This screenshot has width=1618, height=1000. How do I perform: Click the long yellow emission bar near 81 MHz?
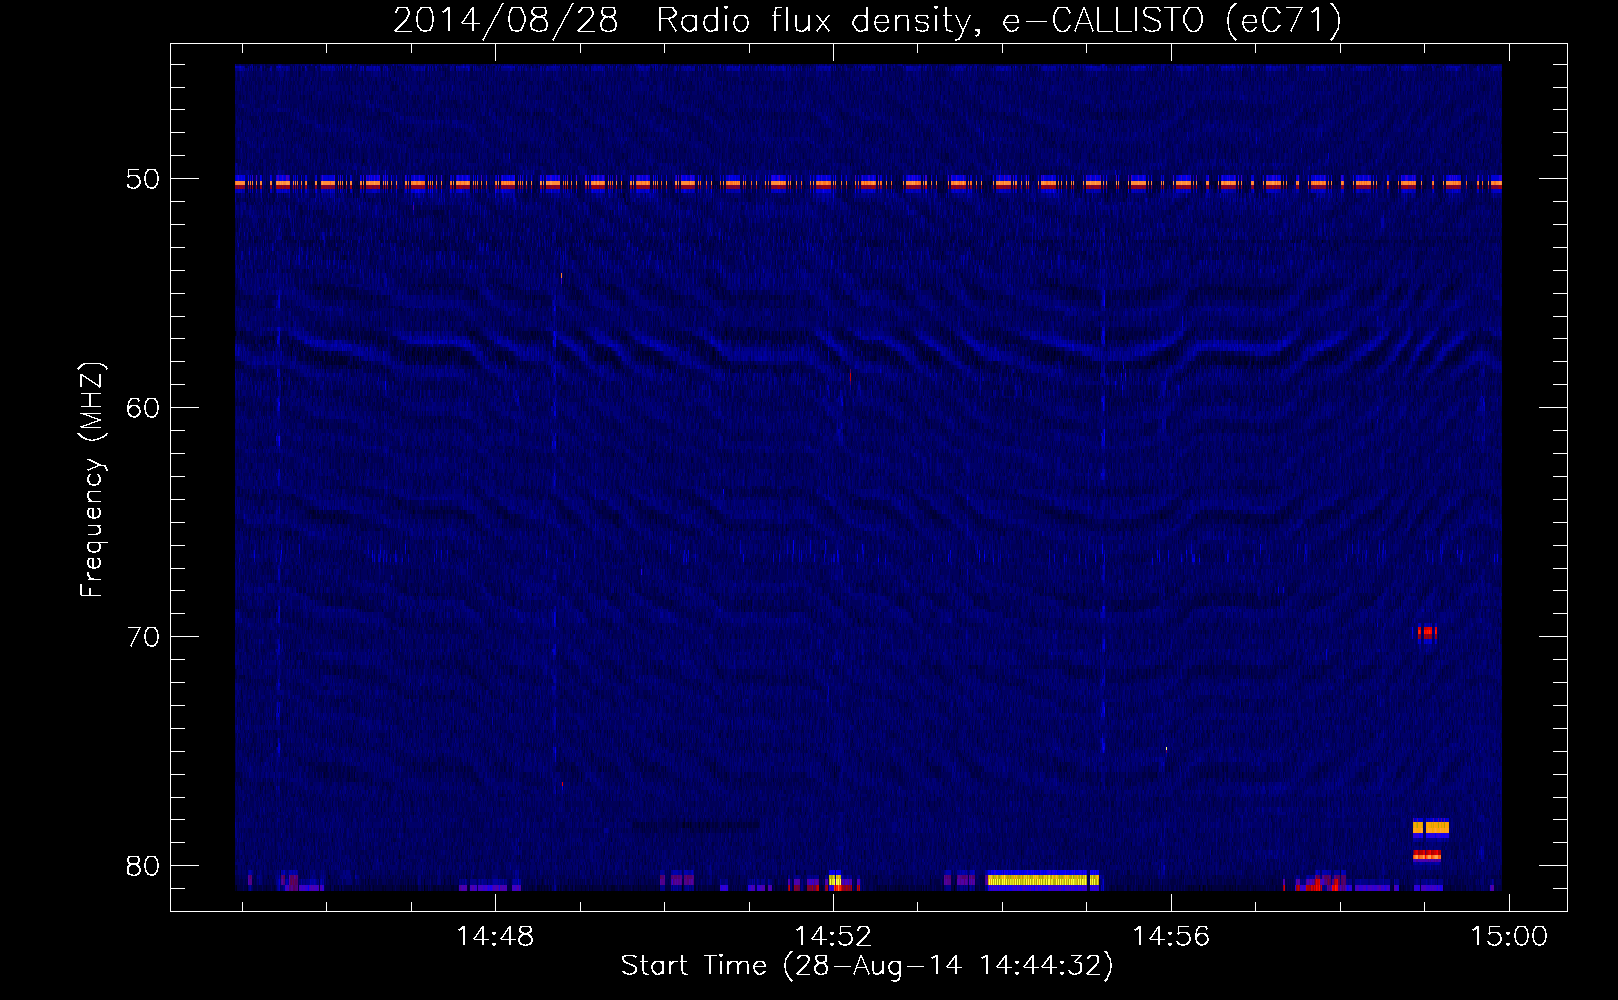point(1043,880)
